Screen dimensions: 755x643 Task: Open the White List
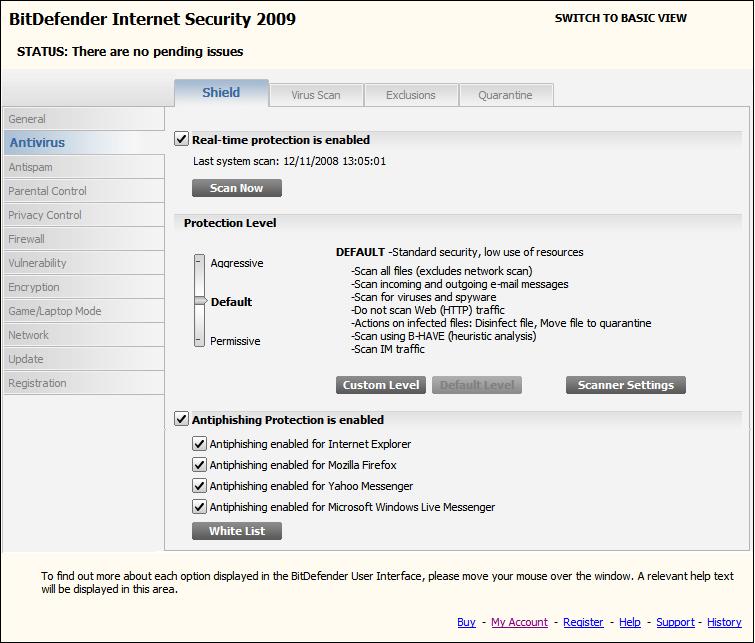(236, 531)
